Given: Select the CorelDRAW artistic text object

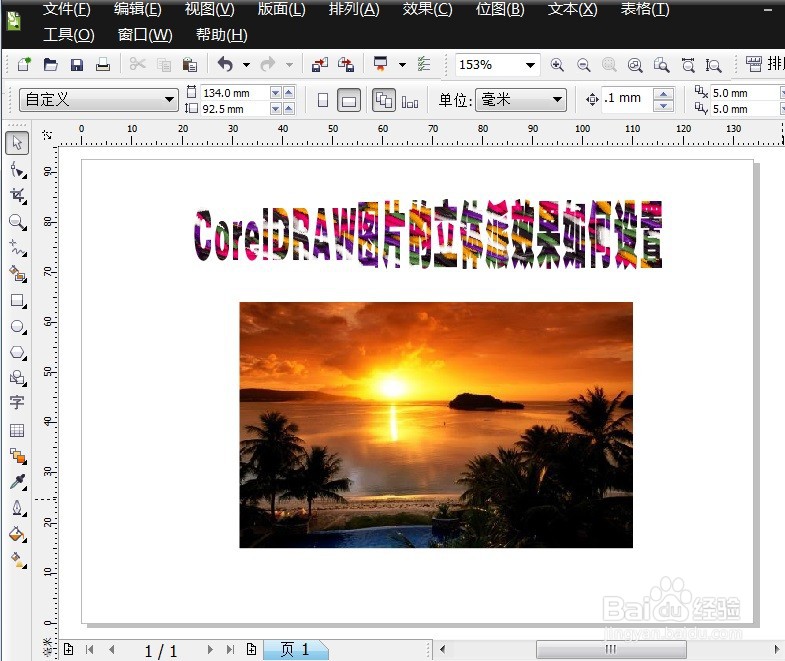Looking at the screenshot, I should pyautogui.click(x=428, y=234).
